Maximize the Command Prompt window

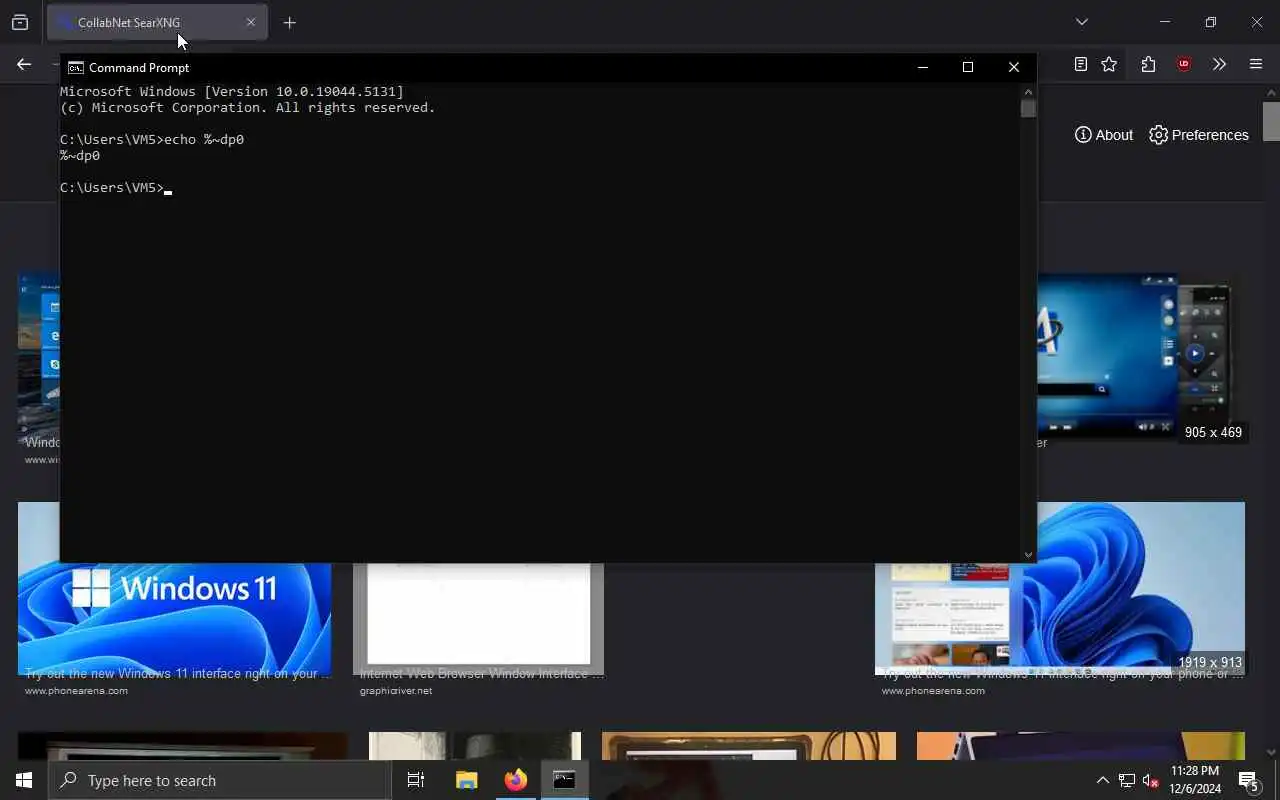click(x=968, y=67)
